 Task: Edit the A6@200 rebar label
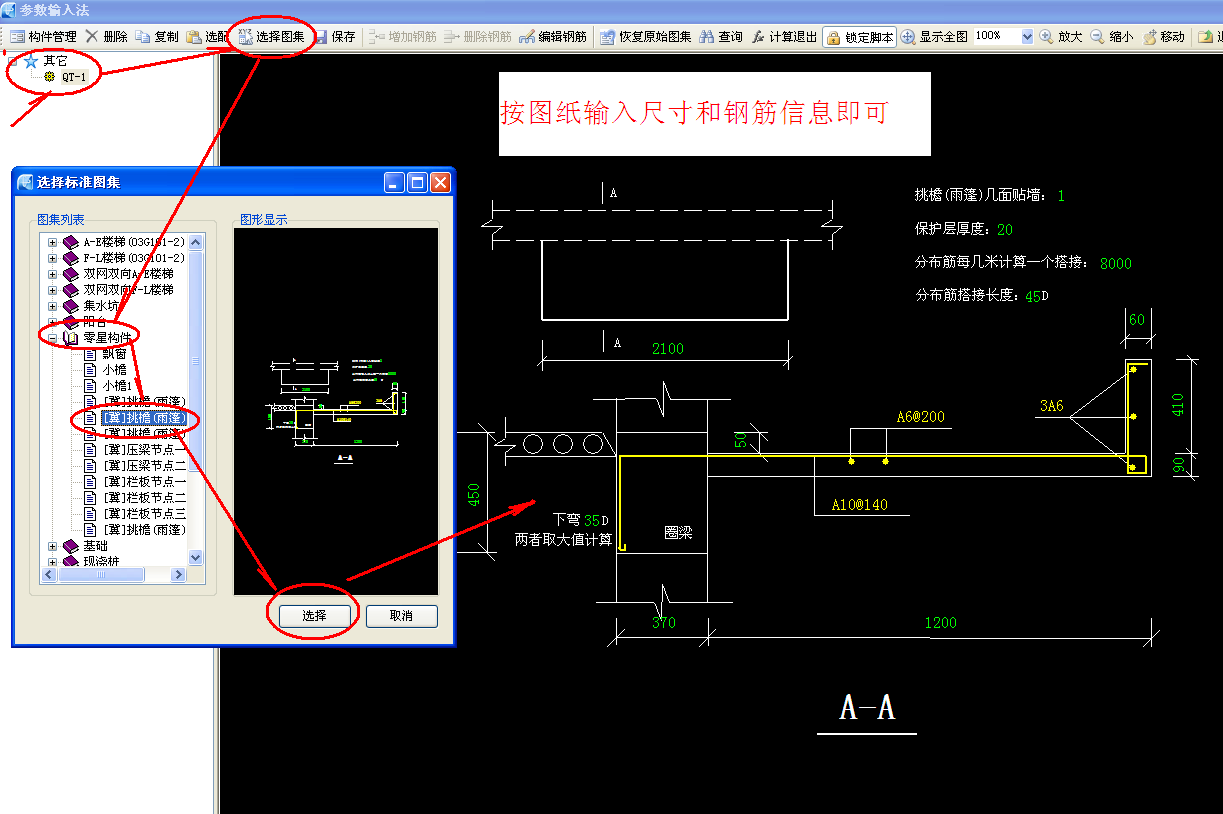[920, 417]
